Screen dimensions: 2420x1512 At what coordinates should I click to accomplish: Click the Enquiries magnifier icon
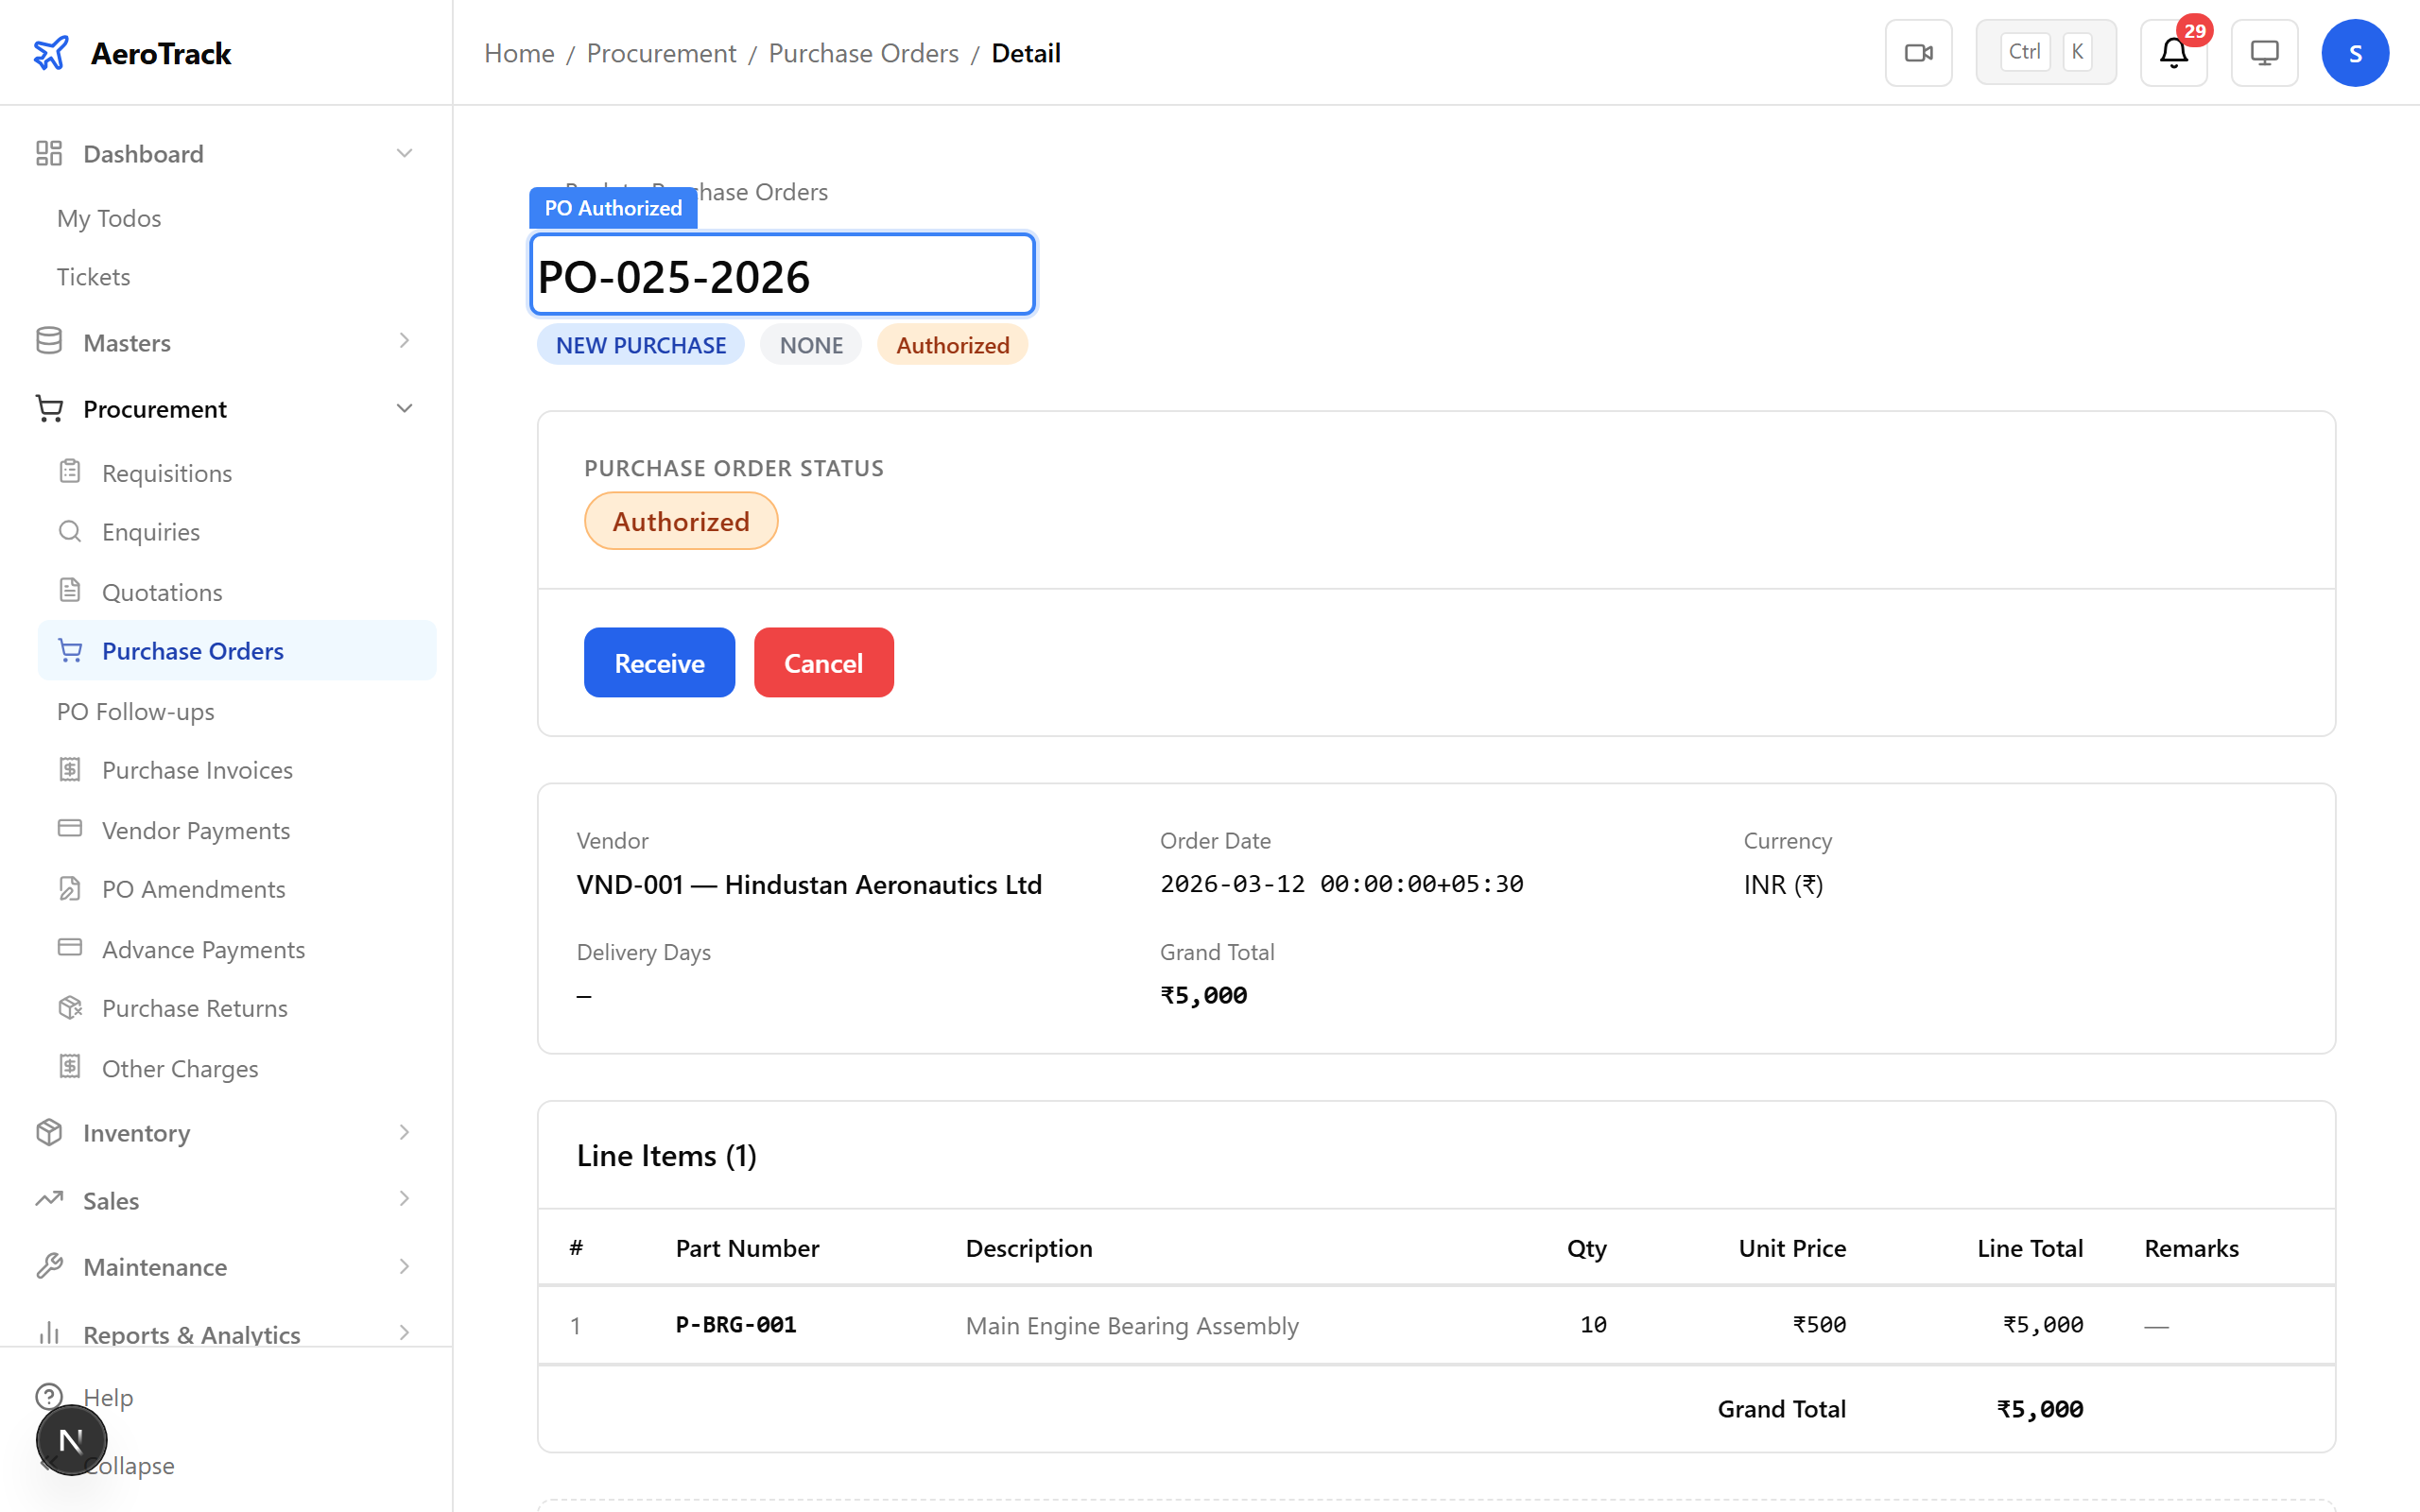(x=69, y=531)
